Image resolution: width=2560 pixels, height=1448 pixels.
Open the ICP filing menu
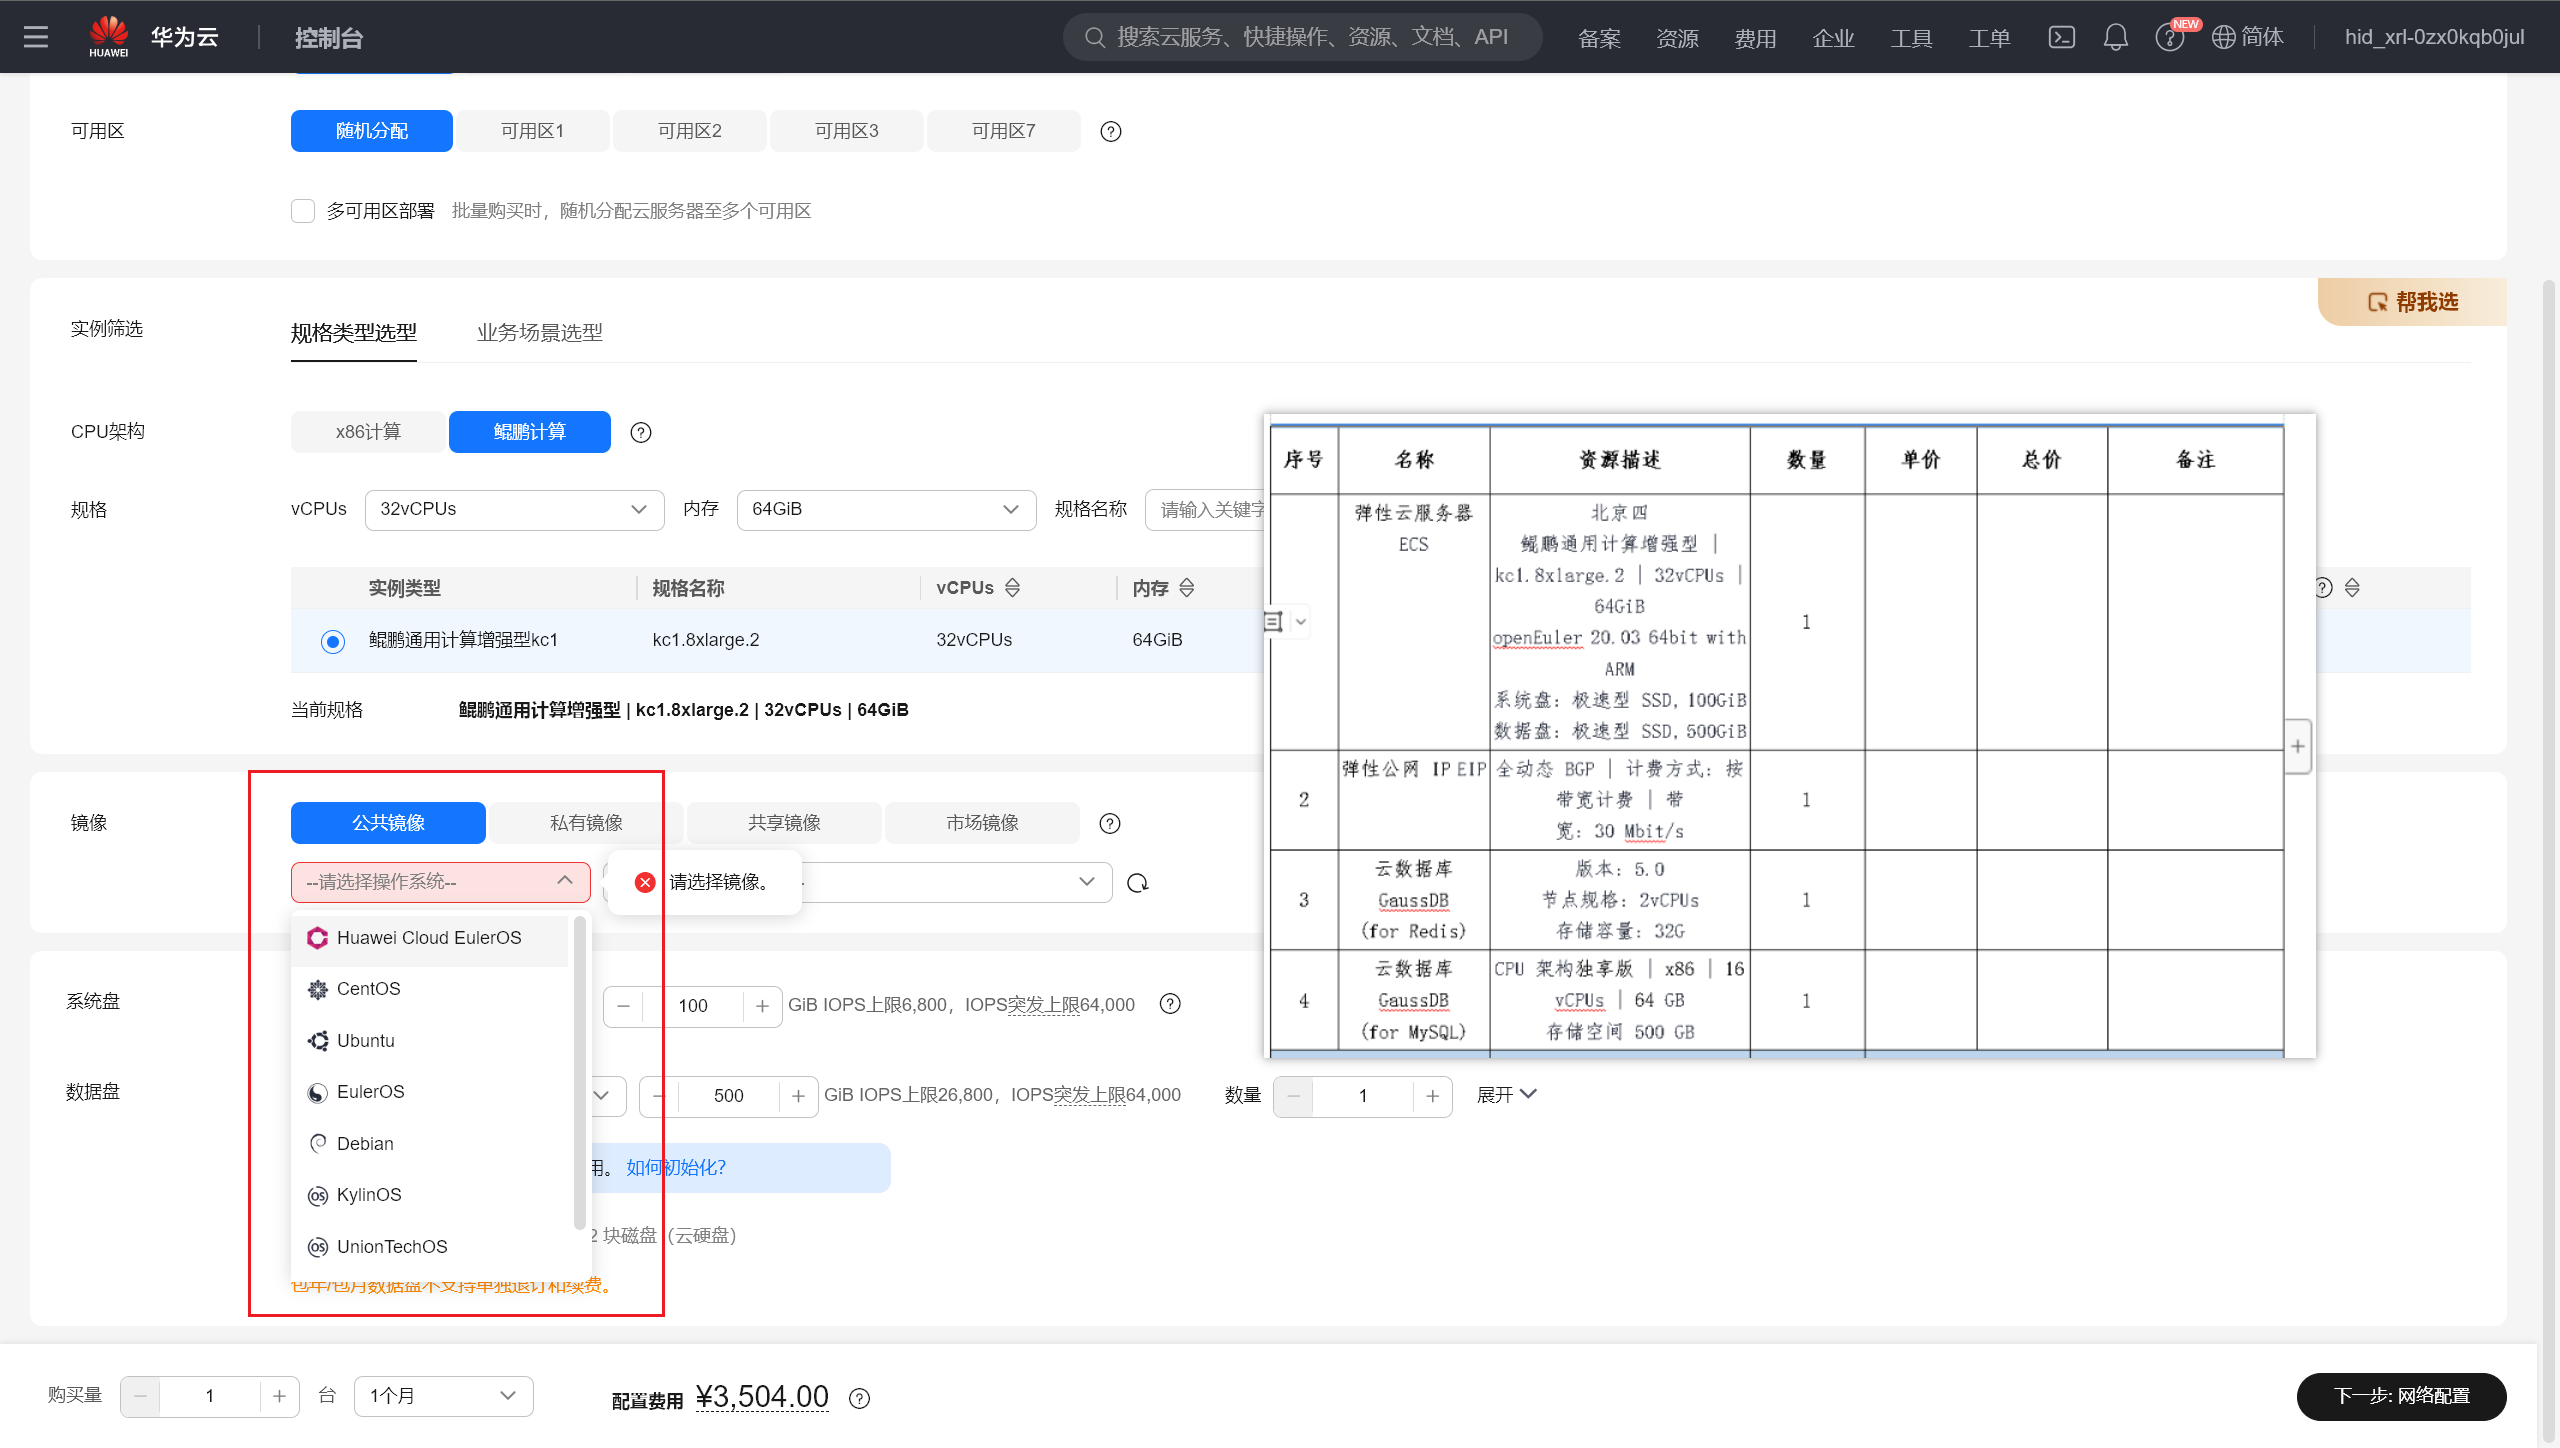(x=1599, y=38)
